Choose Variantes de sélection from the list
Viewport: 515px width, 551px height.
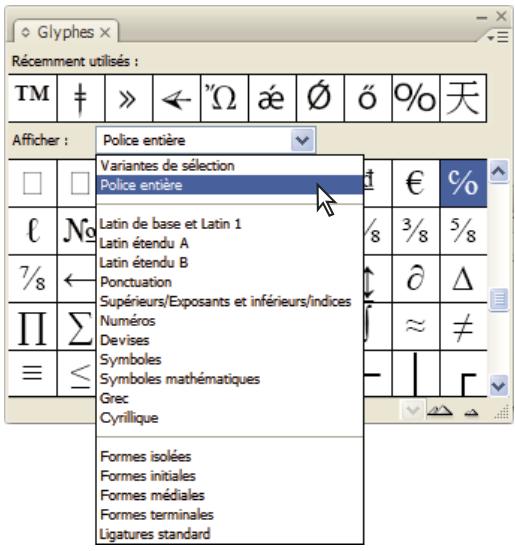pos(230,166)
